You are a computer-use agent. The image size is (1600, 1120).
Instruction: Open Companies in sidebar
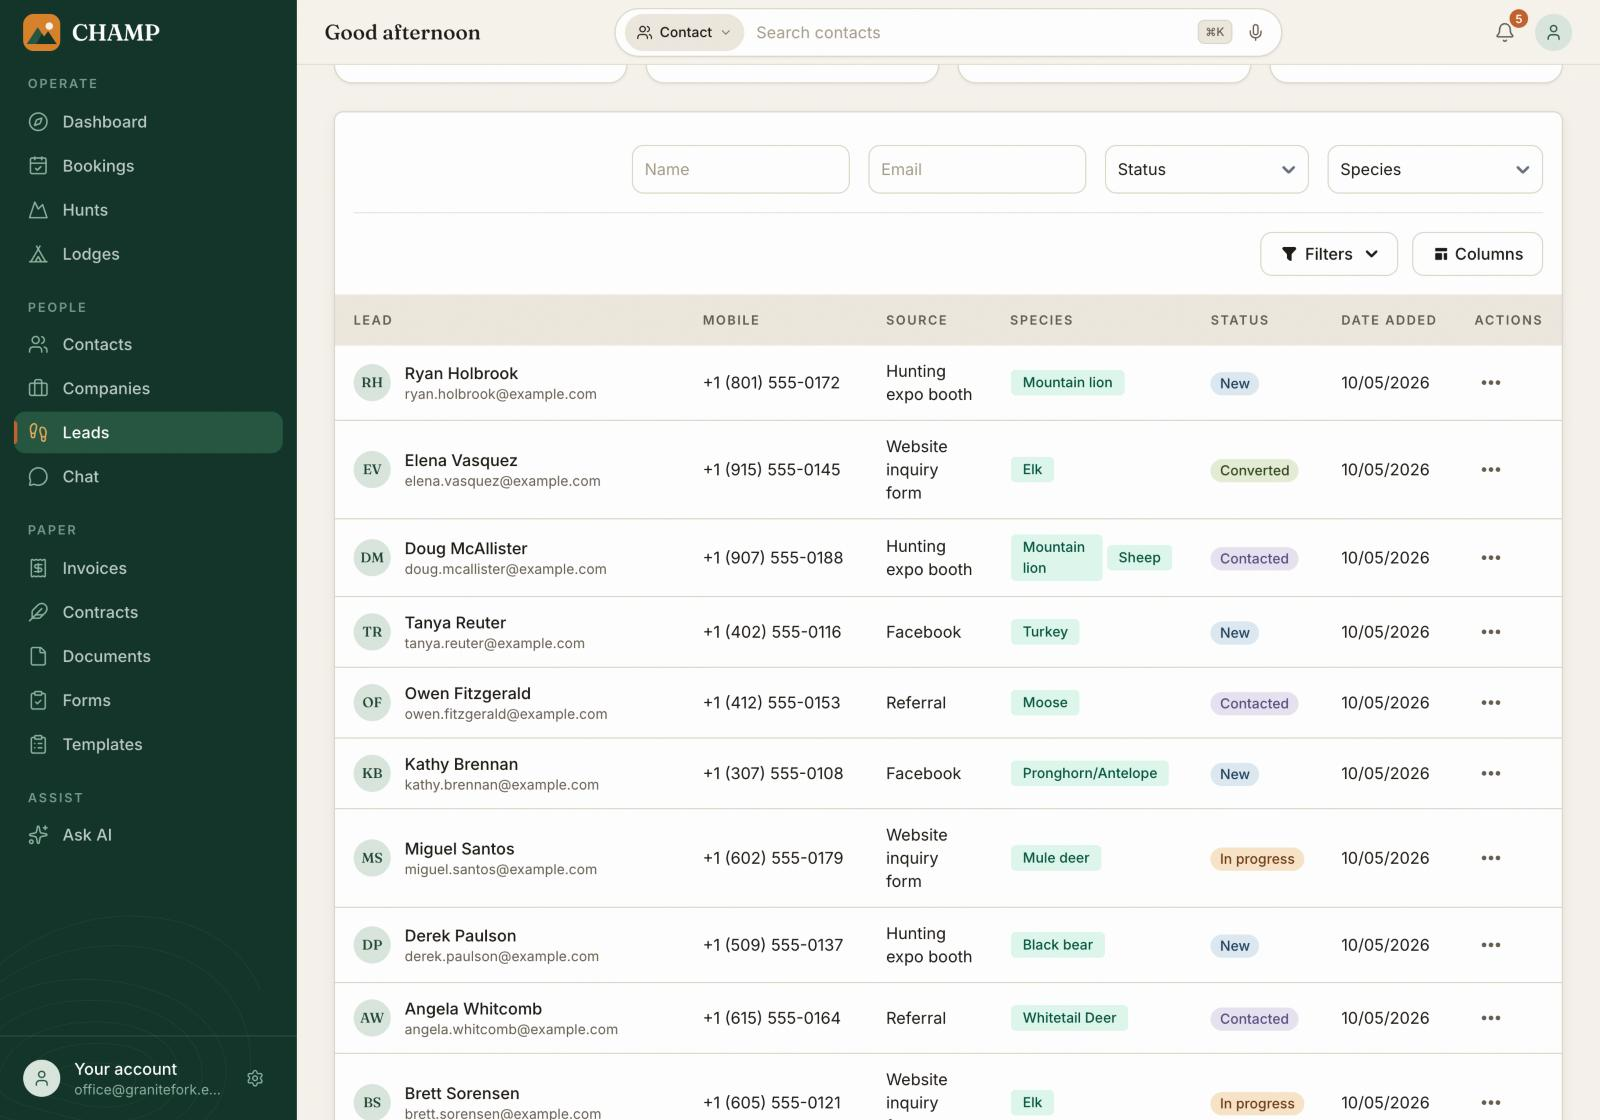pos(148,388)
